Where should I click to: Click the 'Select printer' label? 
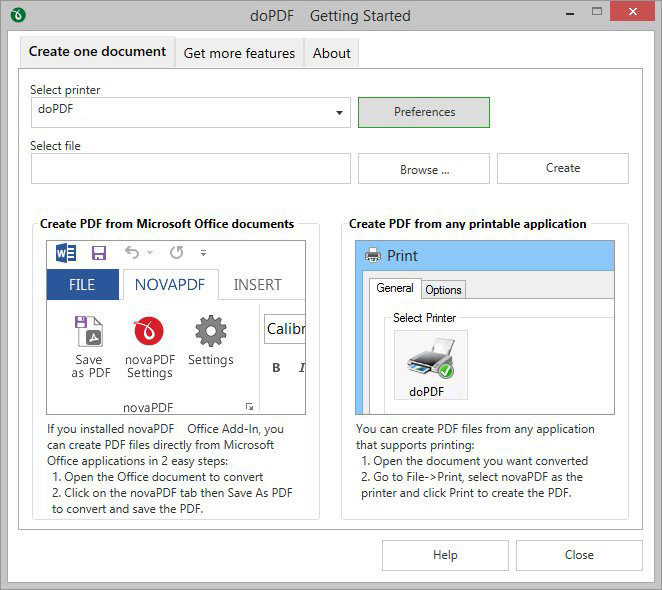pos(65,90)
